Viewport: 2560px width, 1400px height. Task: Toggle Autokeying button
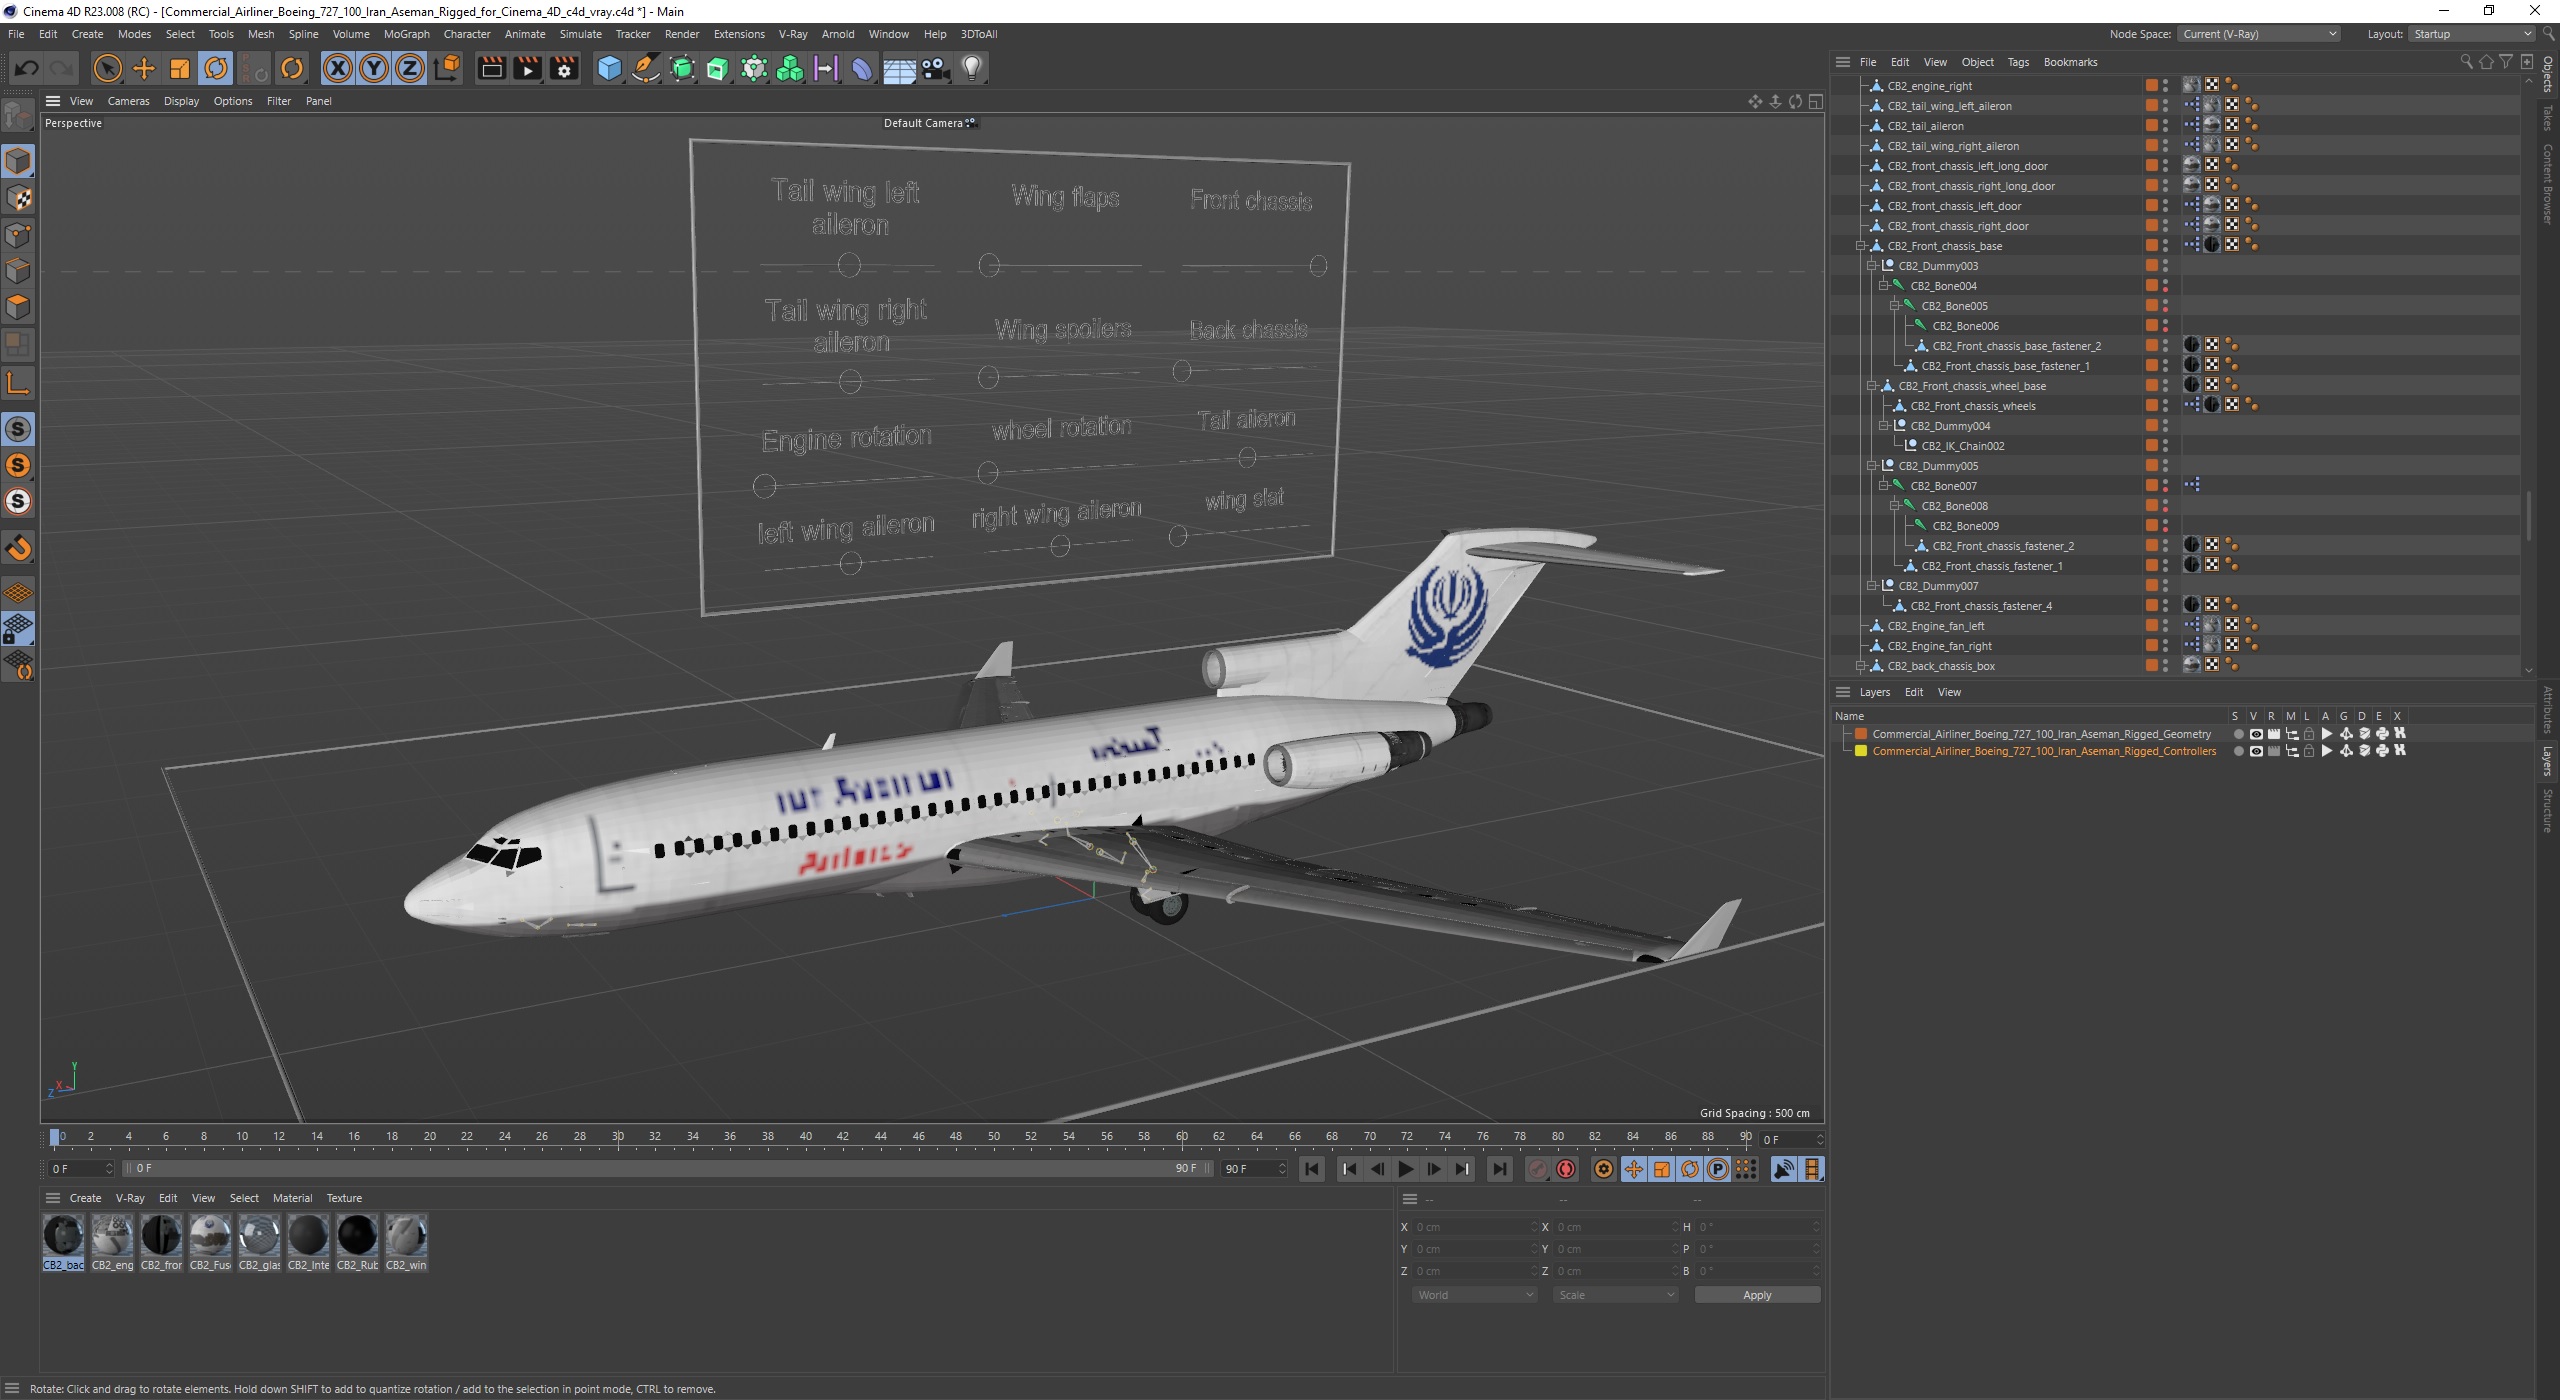click(x=1566, y=1169)
